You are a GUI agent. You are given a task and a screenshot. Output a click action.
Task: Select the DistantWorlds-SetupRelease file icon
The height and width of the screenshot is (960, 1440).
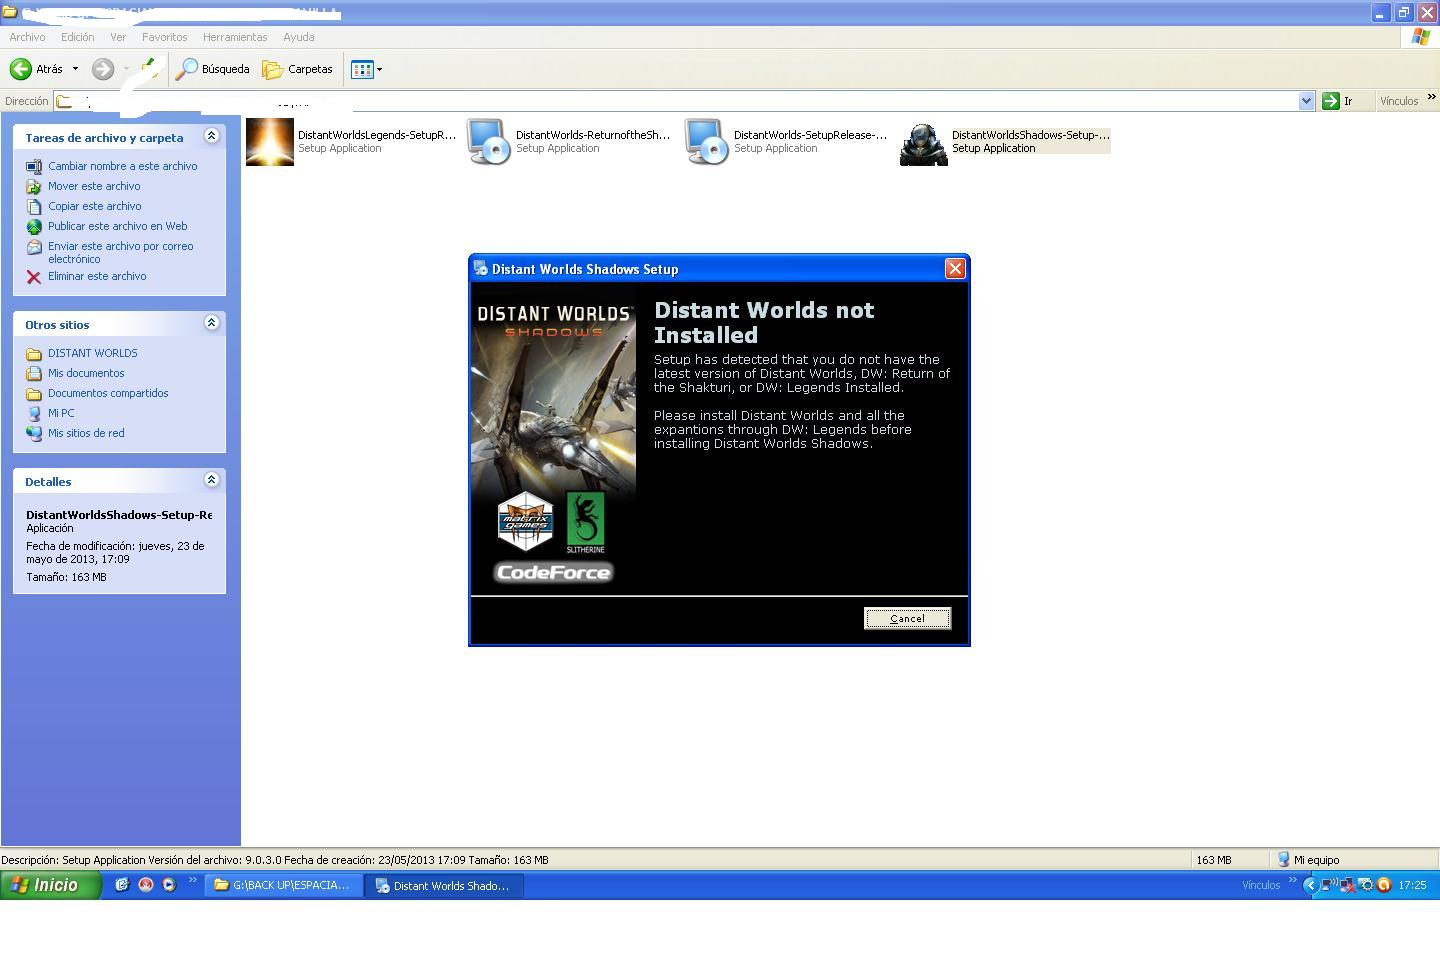point(707,142)
